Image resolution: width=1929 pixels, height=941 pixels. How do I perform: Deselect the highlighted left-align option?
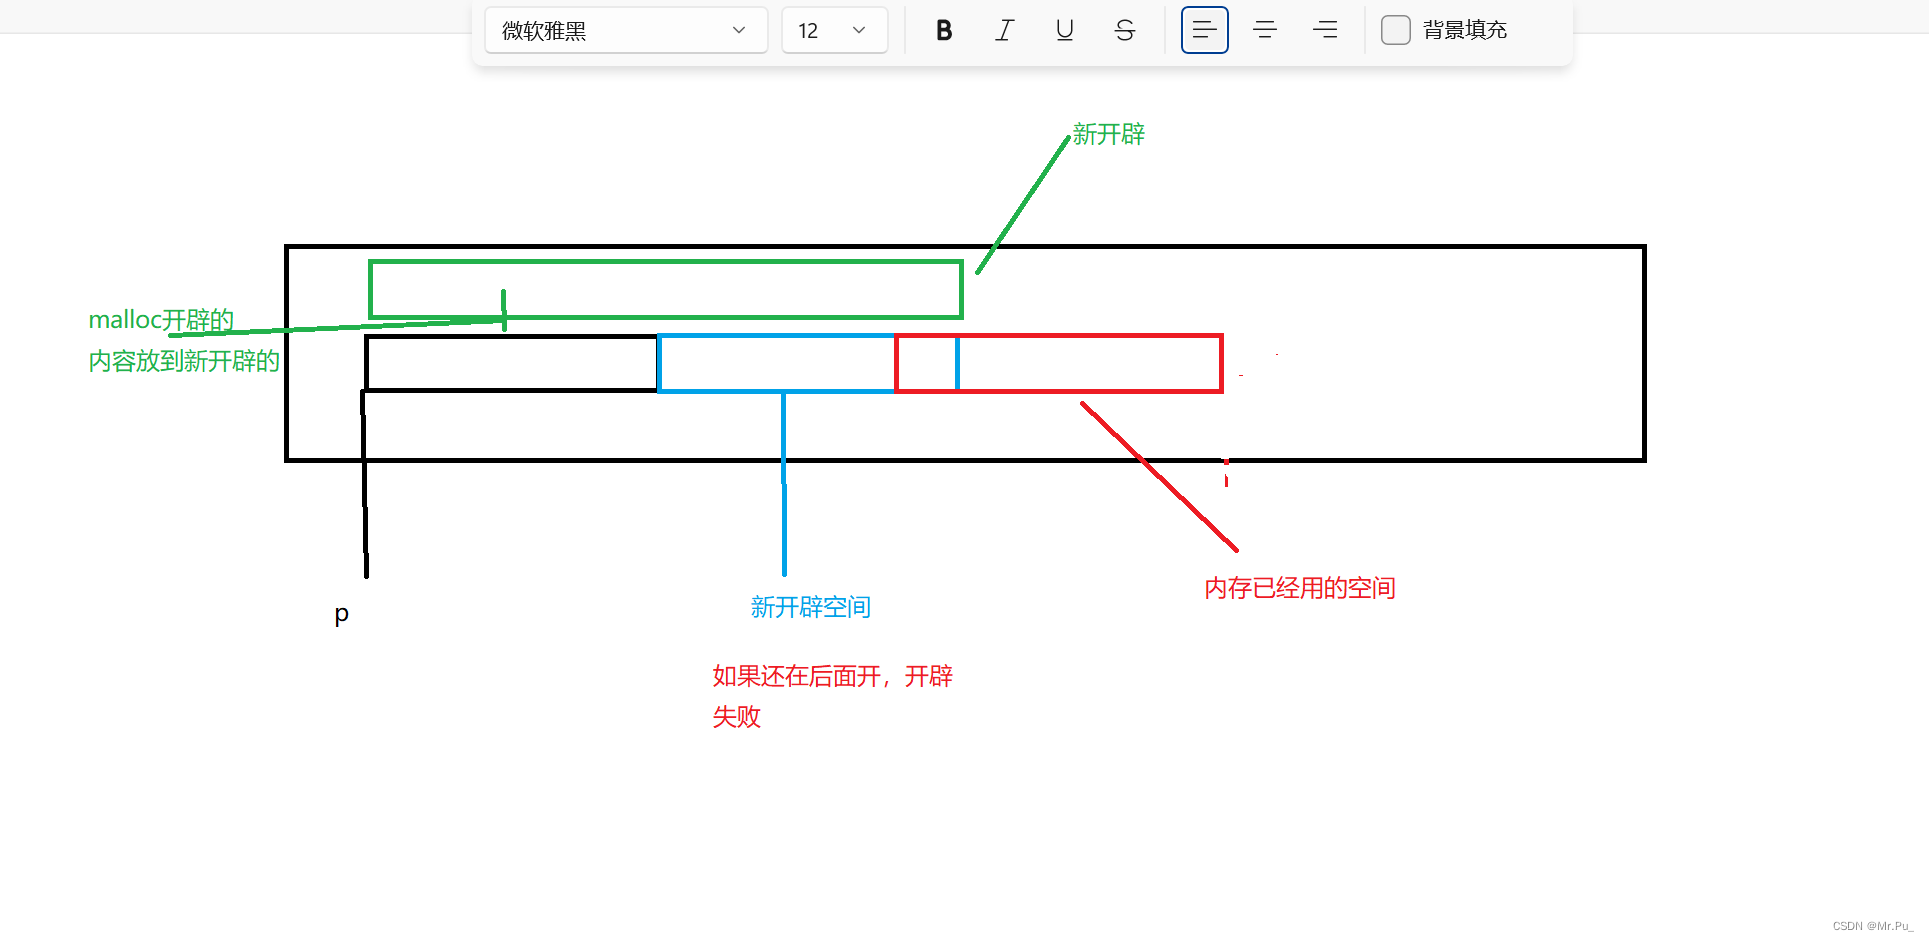click(x=1204, y=30)
